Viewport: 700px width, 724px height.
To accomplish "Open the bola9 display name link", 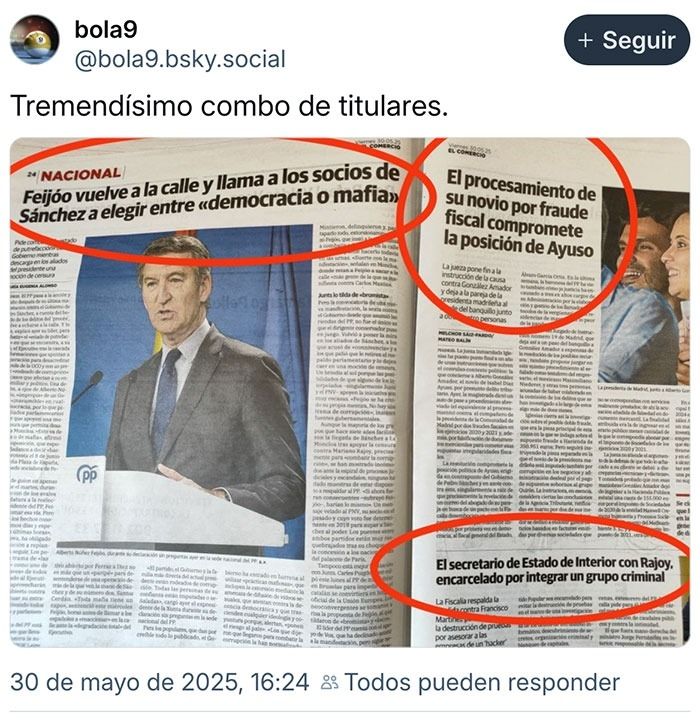I will (106, 30).
